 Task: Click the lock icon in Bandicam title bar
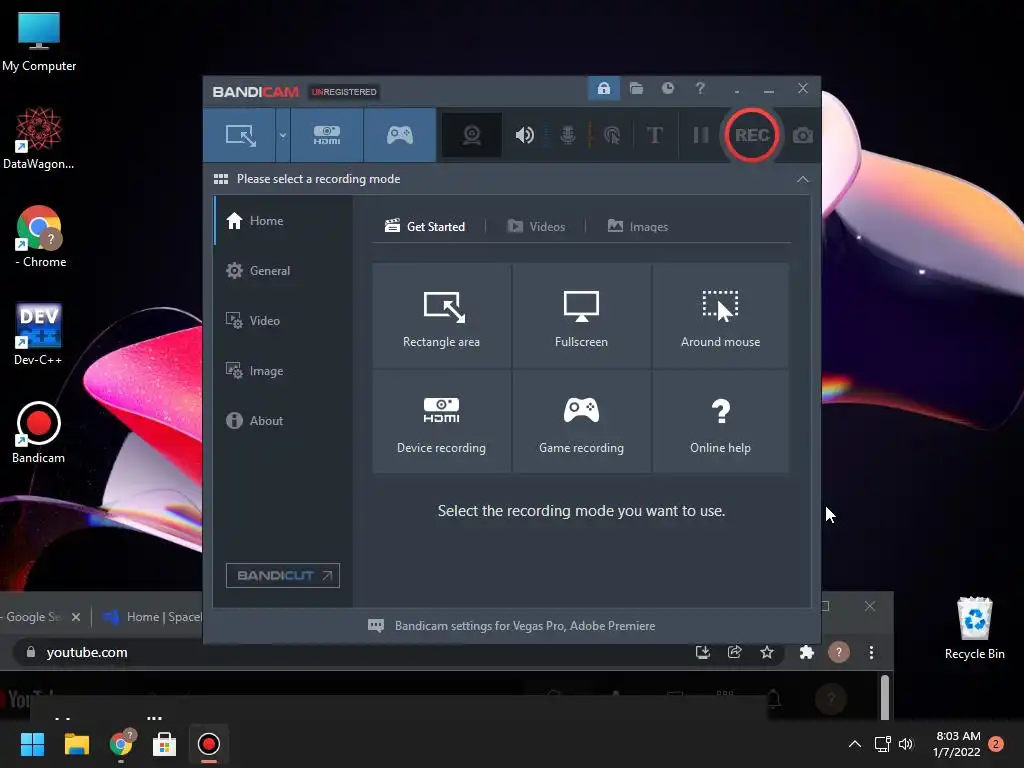[603, 88]
